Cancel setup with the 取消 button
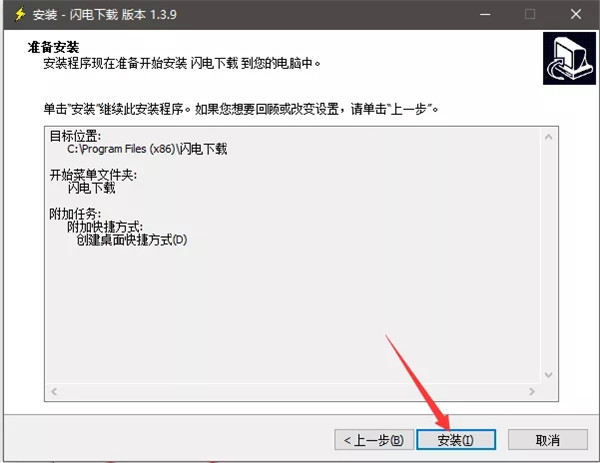The image size is (600, 463). coord(547,440)
